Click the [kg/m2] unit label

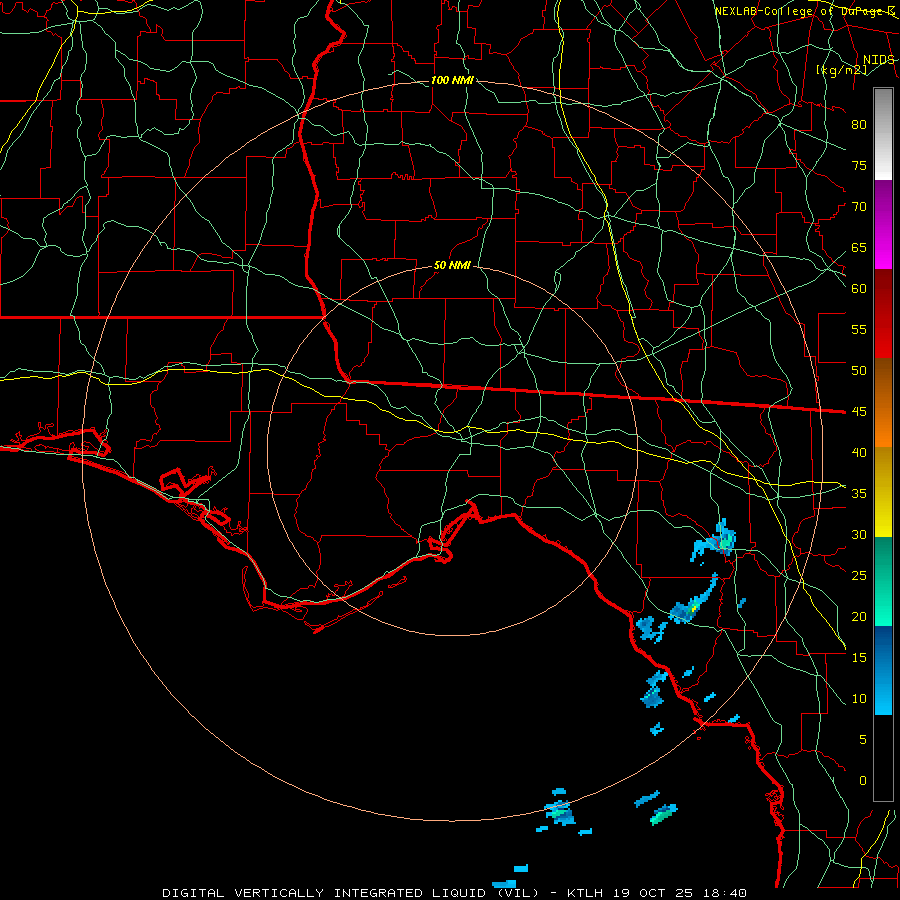(x=841, y=70)
